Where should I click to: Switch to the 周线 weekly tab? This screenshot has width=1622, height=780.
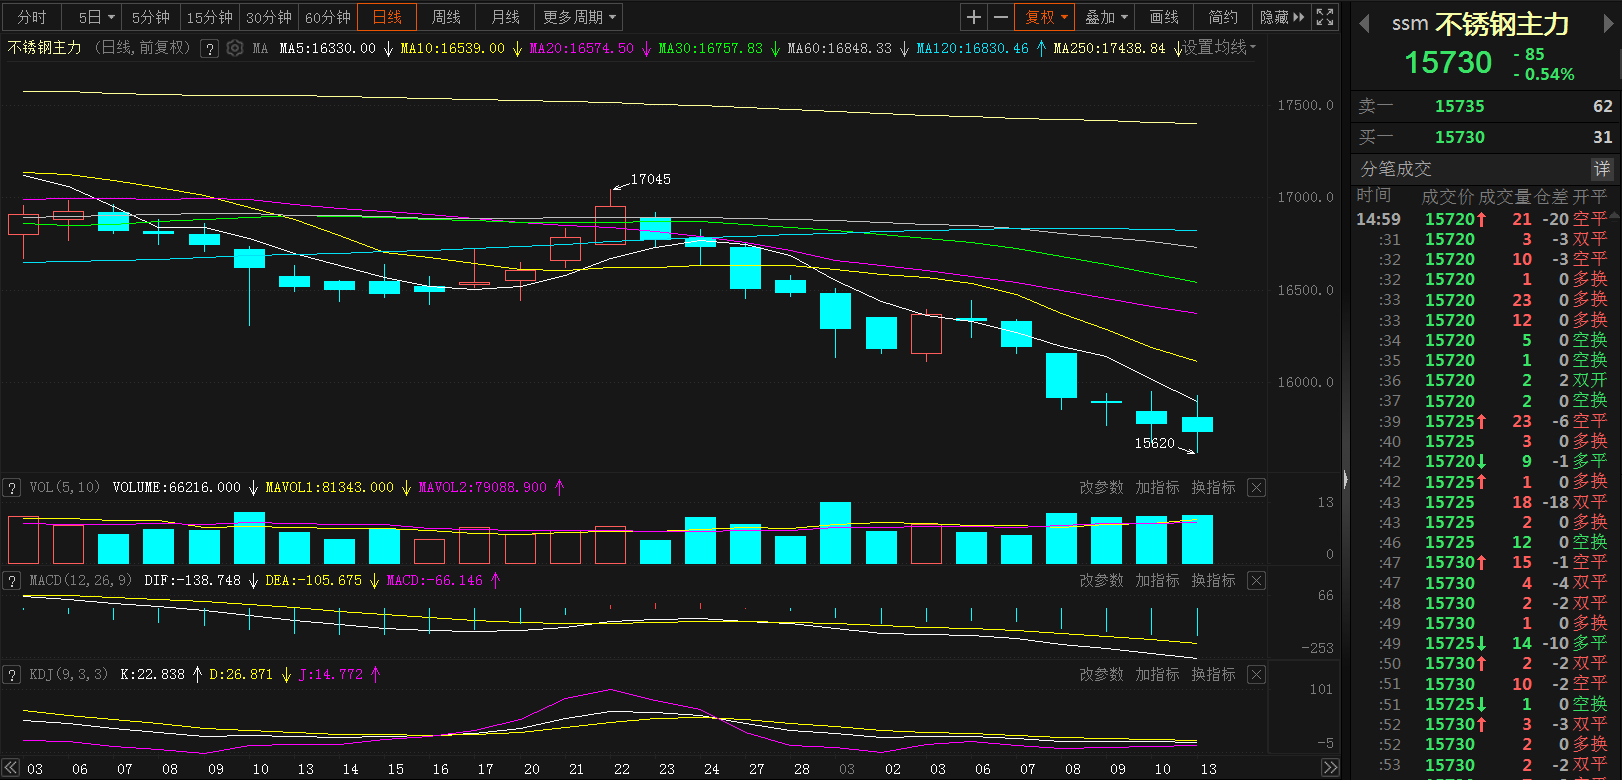coord(446,17)
